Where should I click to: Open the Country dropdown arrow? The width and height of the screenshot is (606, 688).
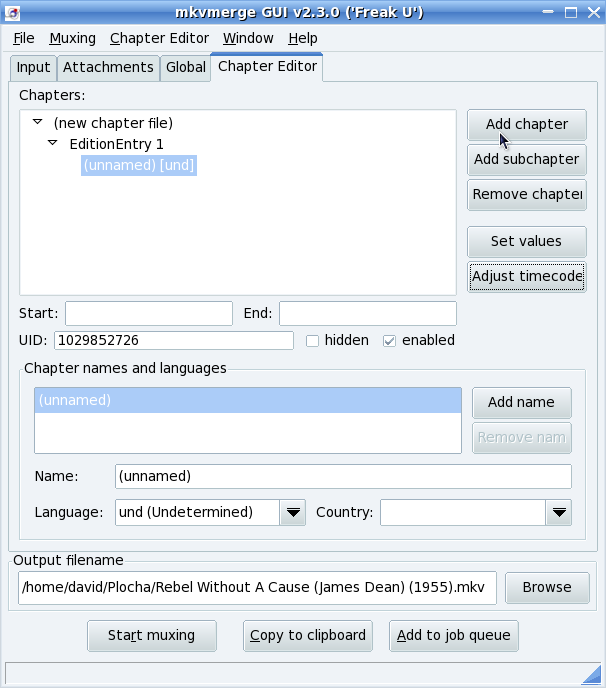pyautogui.click(x=559, y=512)
